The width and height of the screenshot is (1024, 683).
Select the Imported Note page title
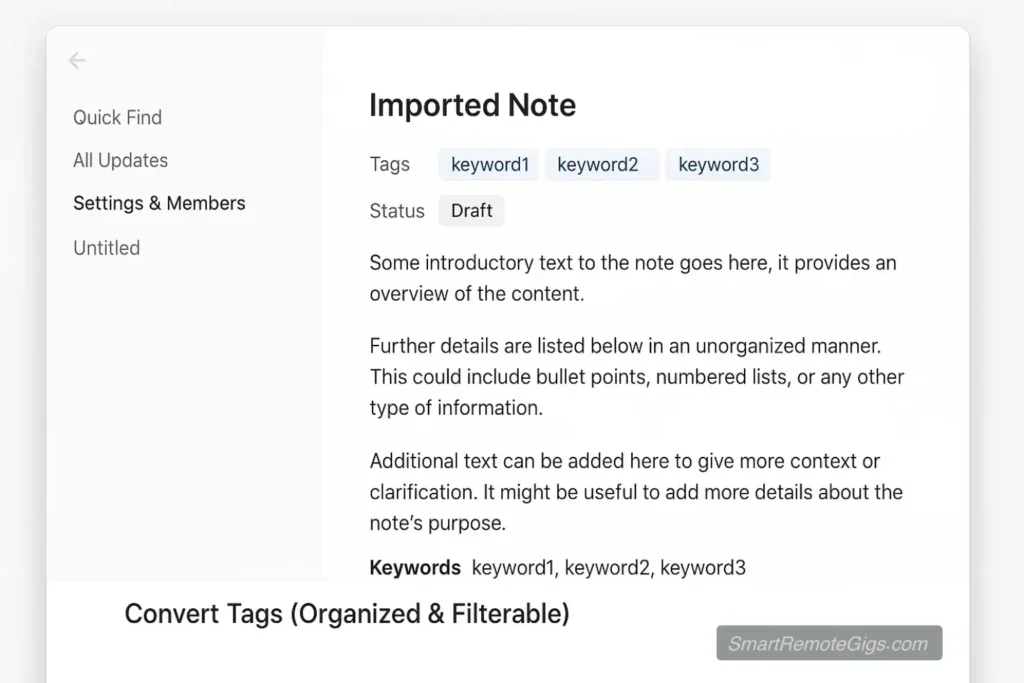click(x=473, y=104)
